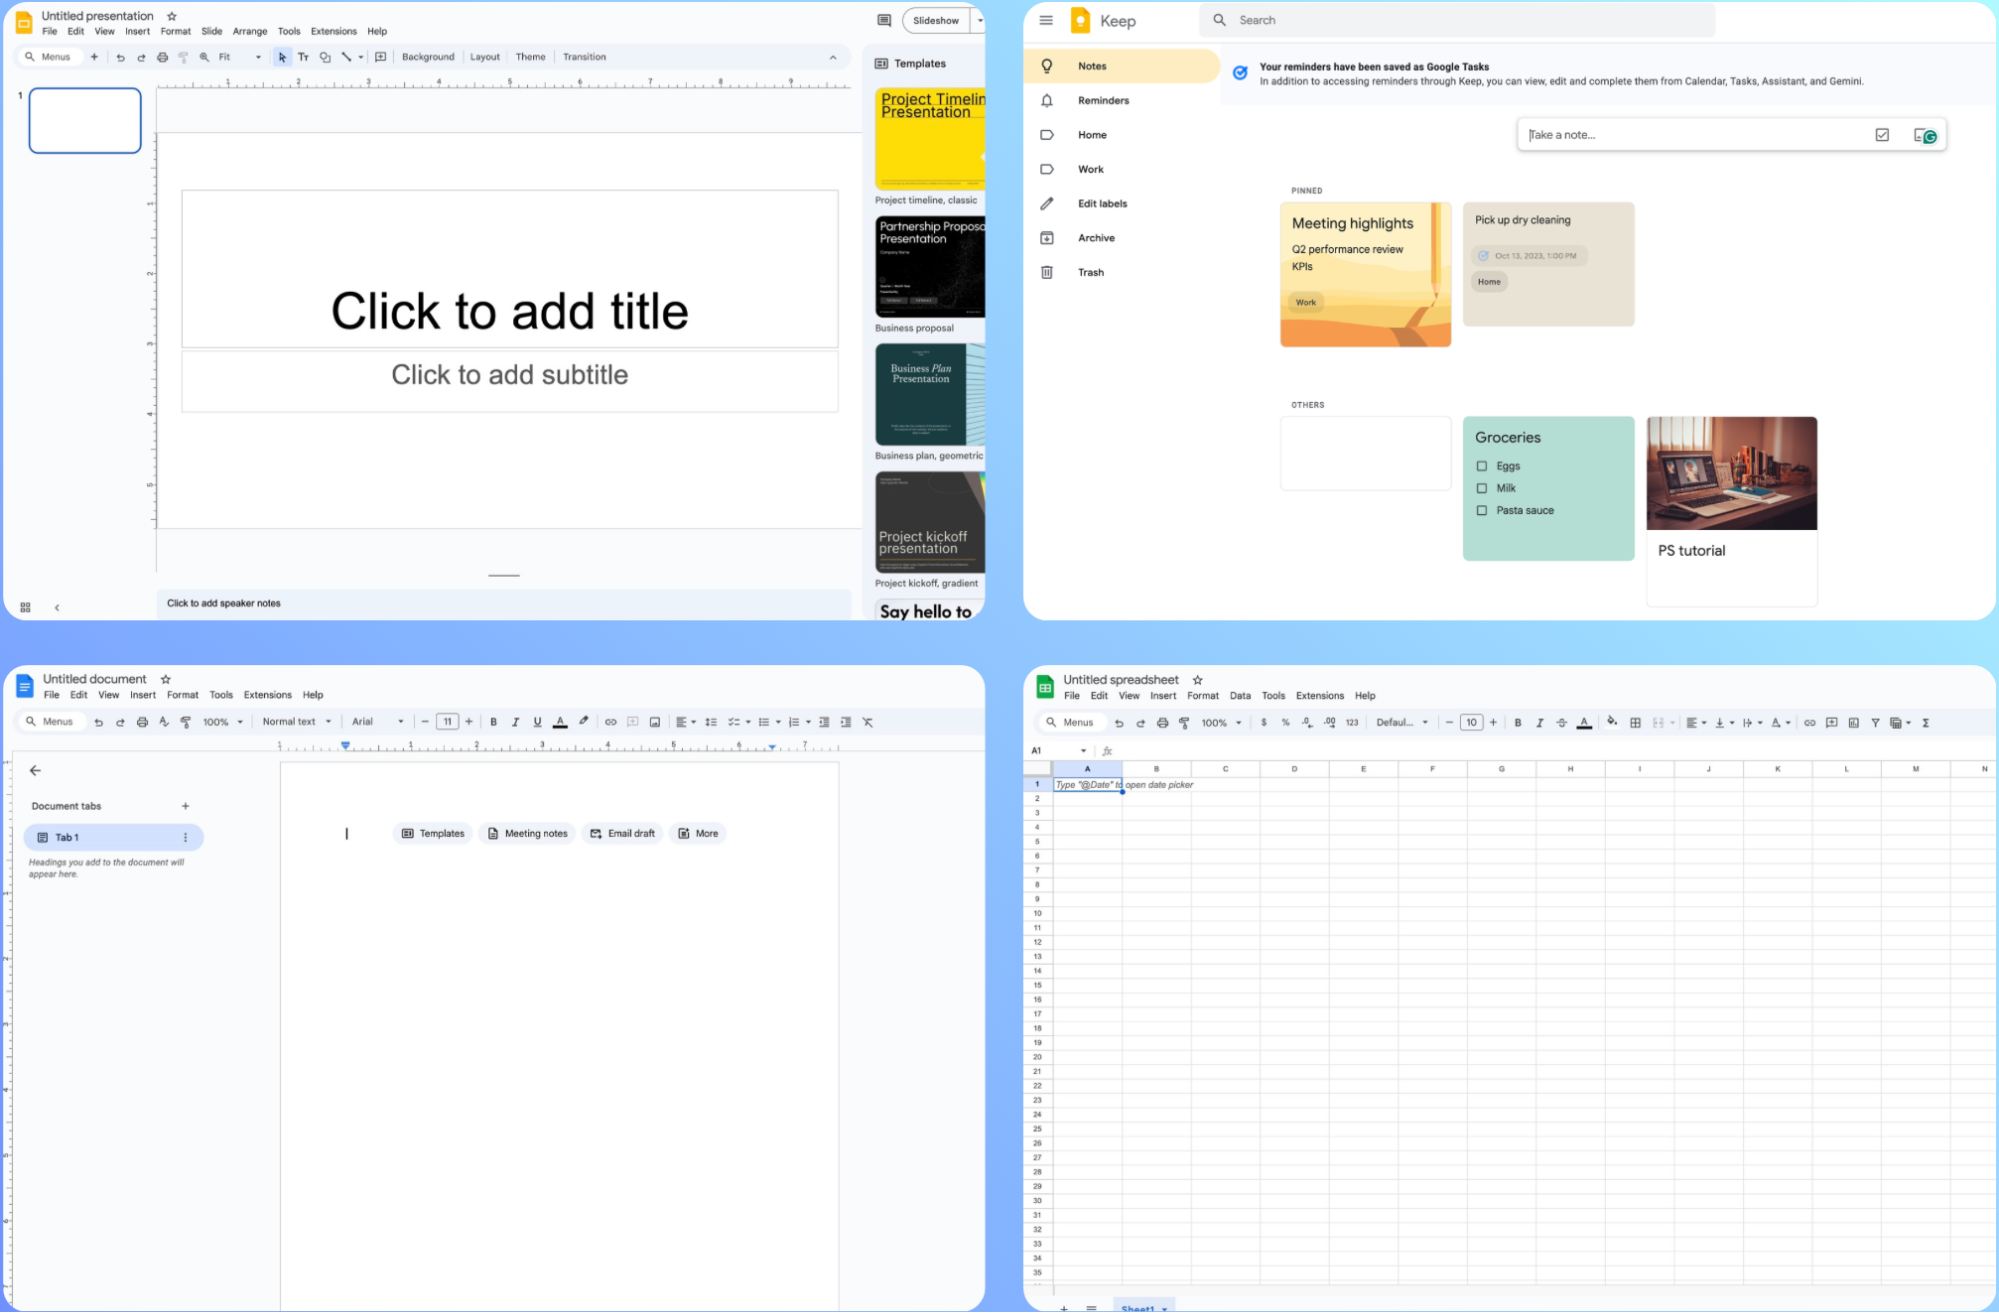Viewport: 1999px width, 1313px height.
Task: Click the Meeting notes chip in Docs
Action: click(527, 833)
